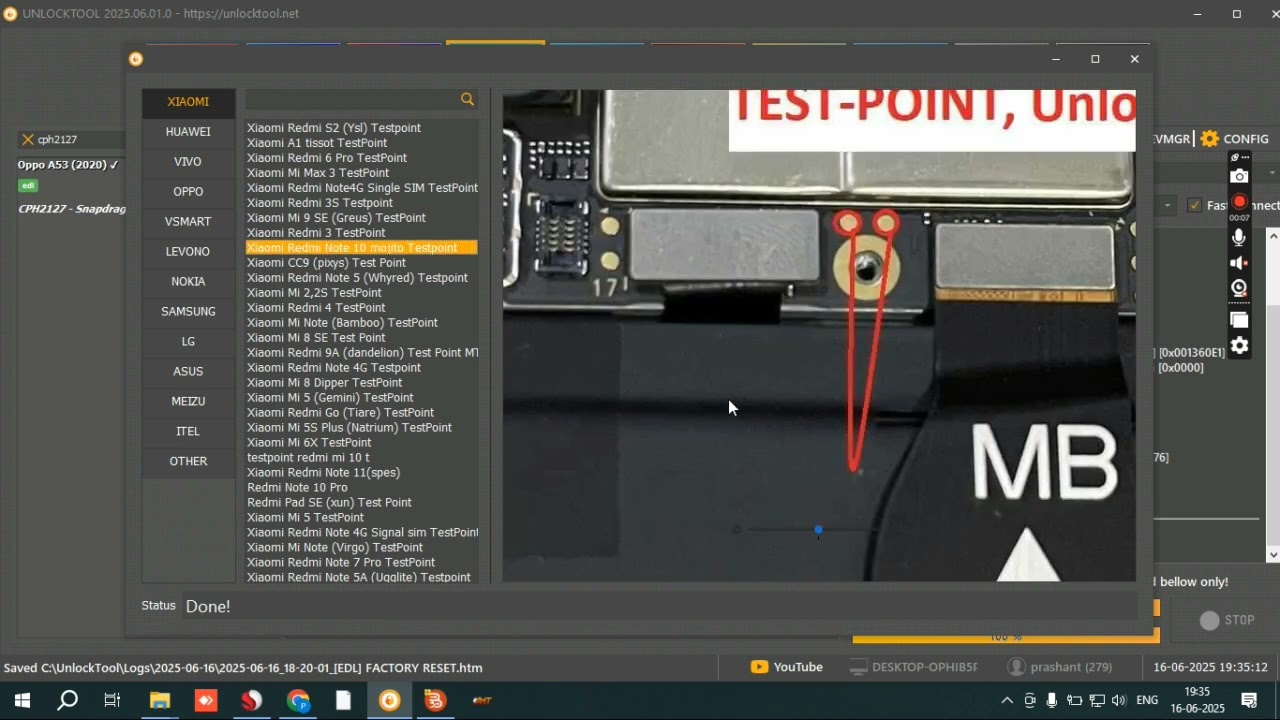
Task: Select testpoint redmi mi 10 t
Action: pyautogui.click(x=308, y=458)
